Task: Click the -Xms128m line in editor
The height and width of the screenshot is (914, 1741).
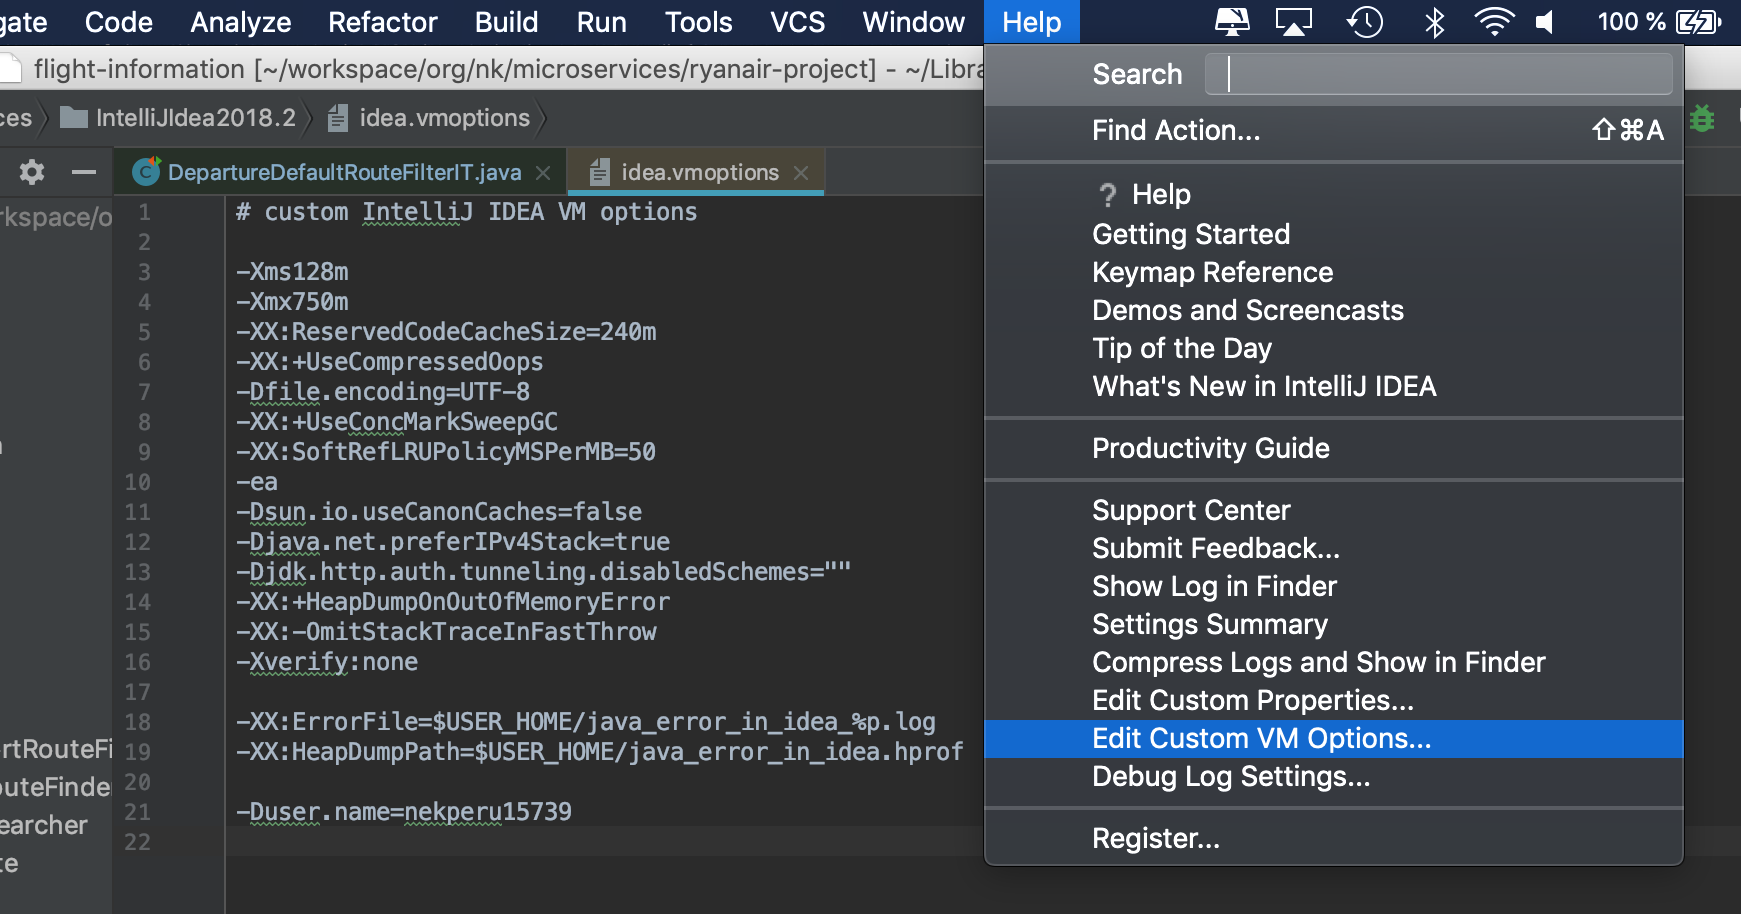Action: tap(292, 272)
